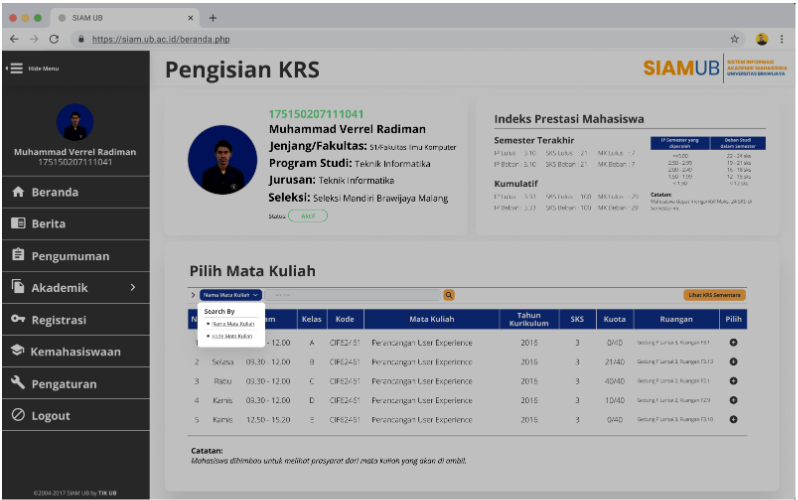Click the browser reload icon
Viewport: 798px width, 500px height.
tap(53, 39)
